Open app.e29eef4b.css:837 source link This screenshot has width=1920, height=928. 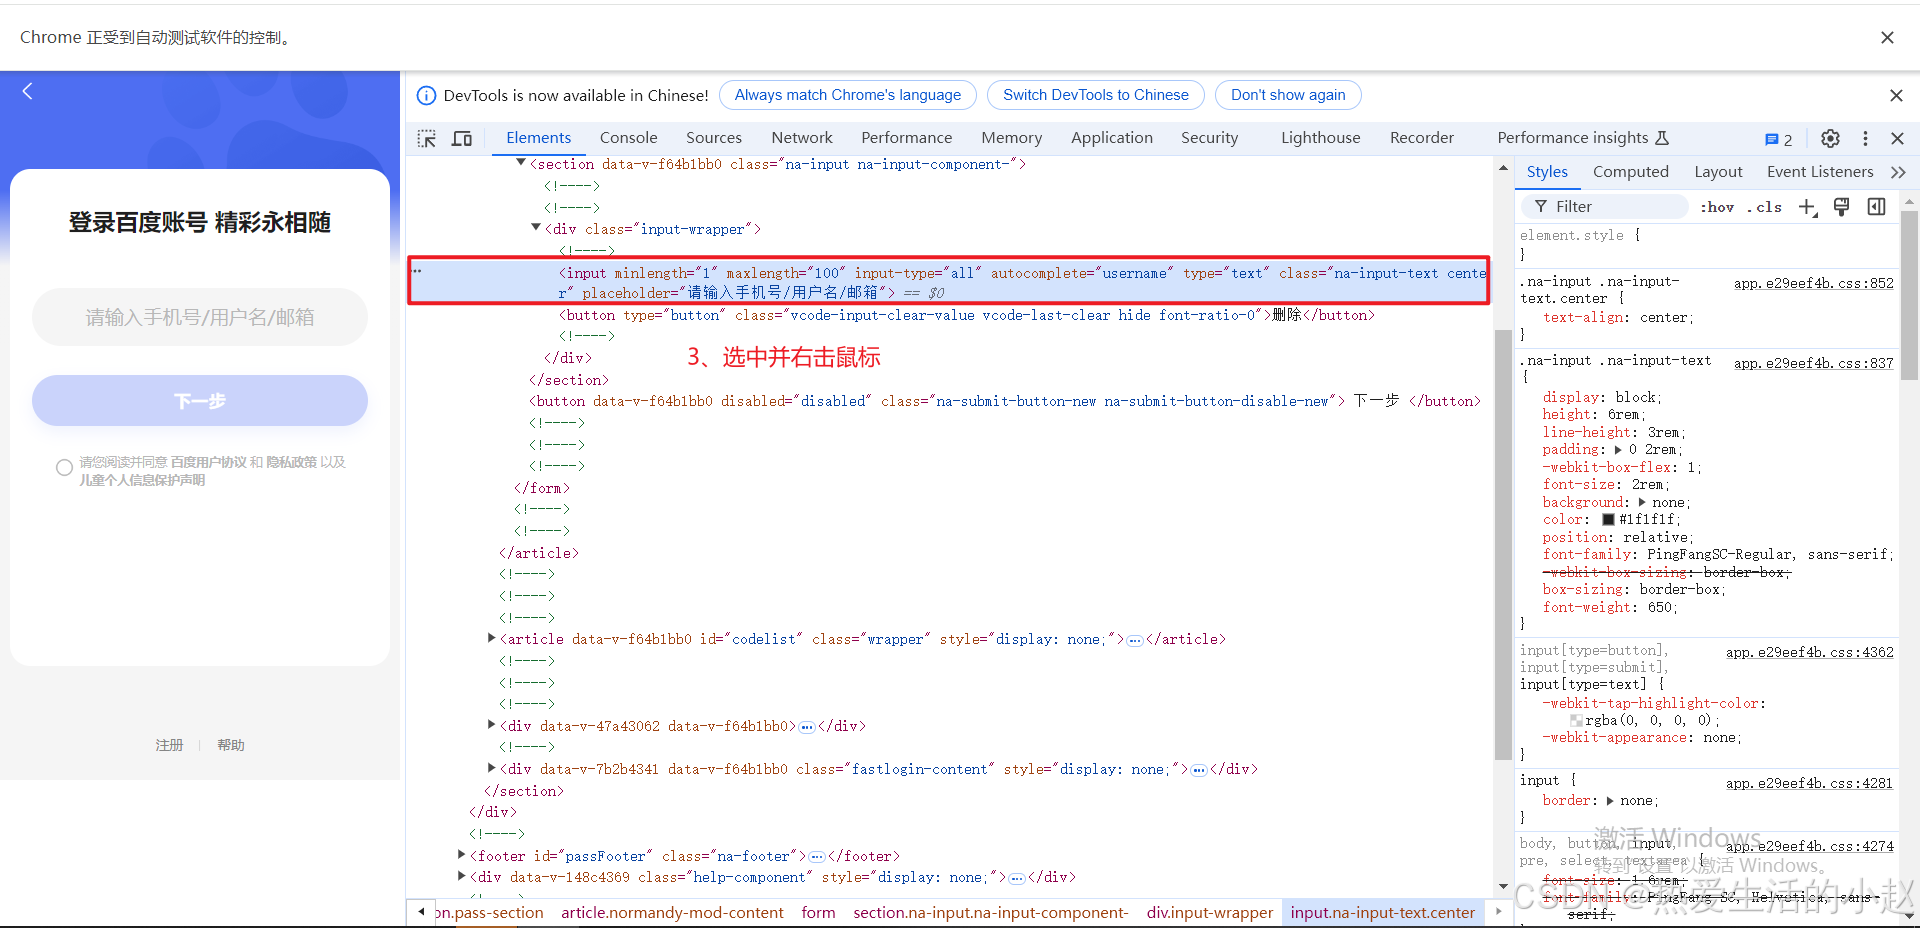[x=1813, y=363]
